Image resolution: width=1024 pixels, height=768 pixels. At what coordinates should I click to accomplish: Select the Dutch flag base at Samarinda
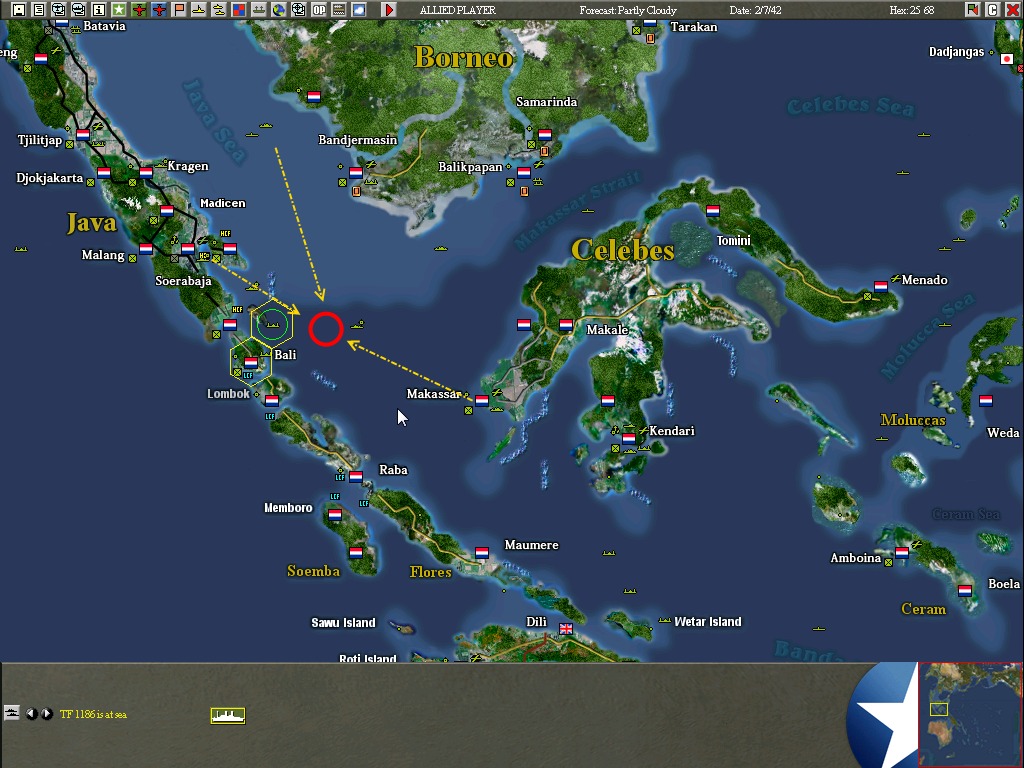(545, 135)
